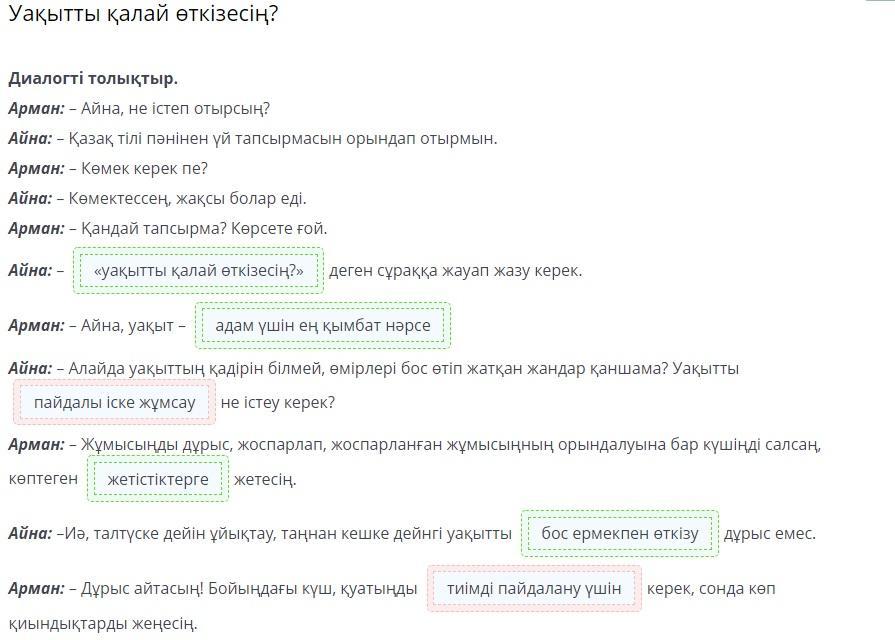This screenshot has width=895, height=640.
Task: Select the "жетістіктерге" answer box
Action: tap(158, 479)
